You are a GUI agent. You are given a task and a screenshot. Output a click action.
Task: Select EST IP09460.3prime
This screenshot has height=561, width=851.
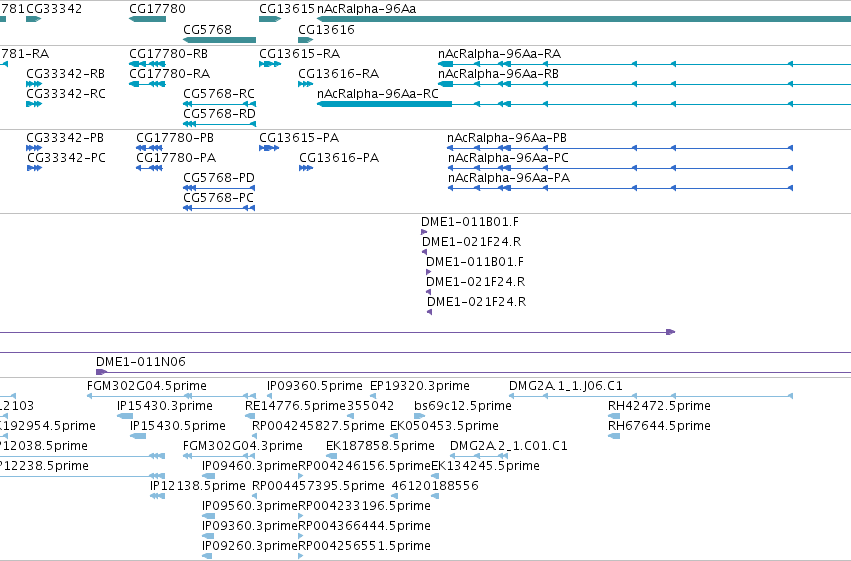[250, 466]
